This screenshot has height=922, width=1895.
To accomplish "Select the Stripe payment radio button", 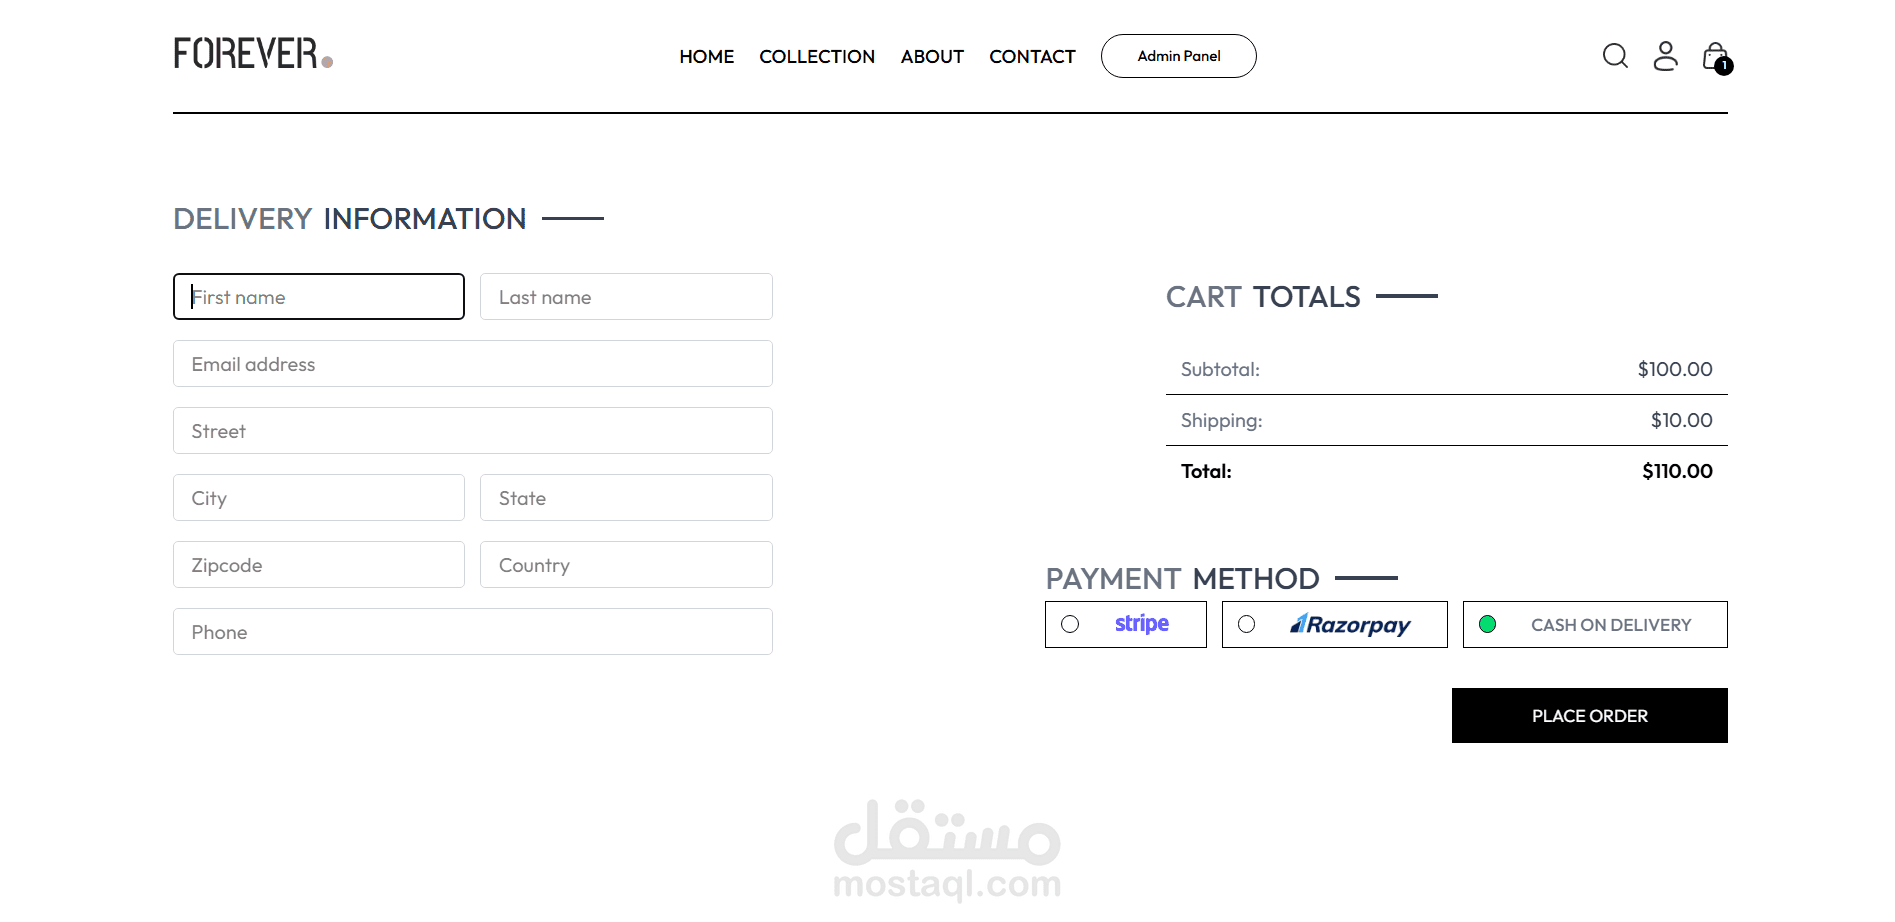I will pyautogui.click(x=1070, y=624).
